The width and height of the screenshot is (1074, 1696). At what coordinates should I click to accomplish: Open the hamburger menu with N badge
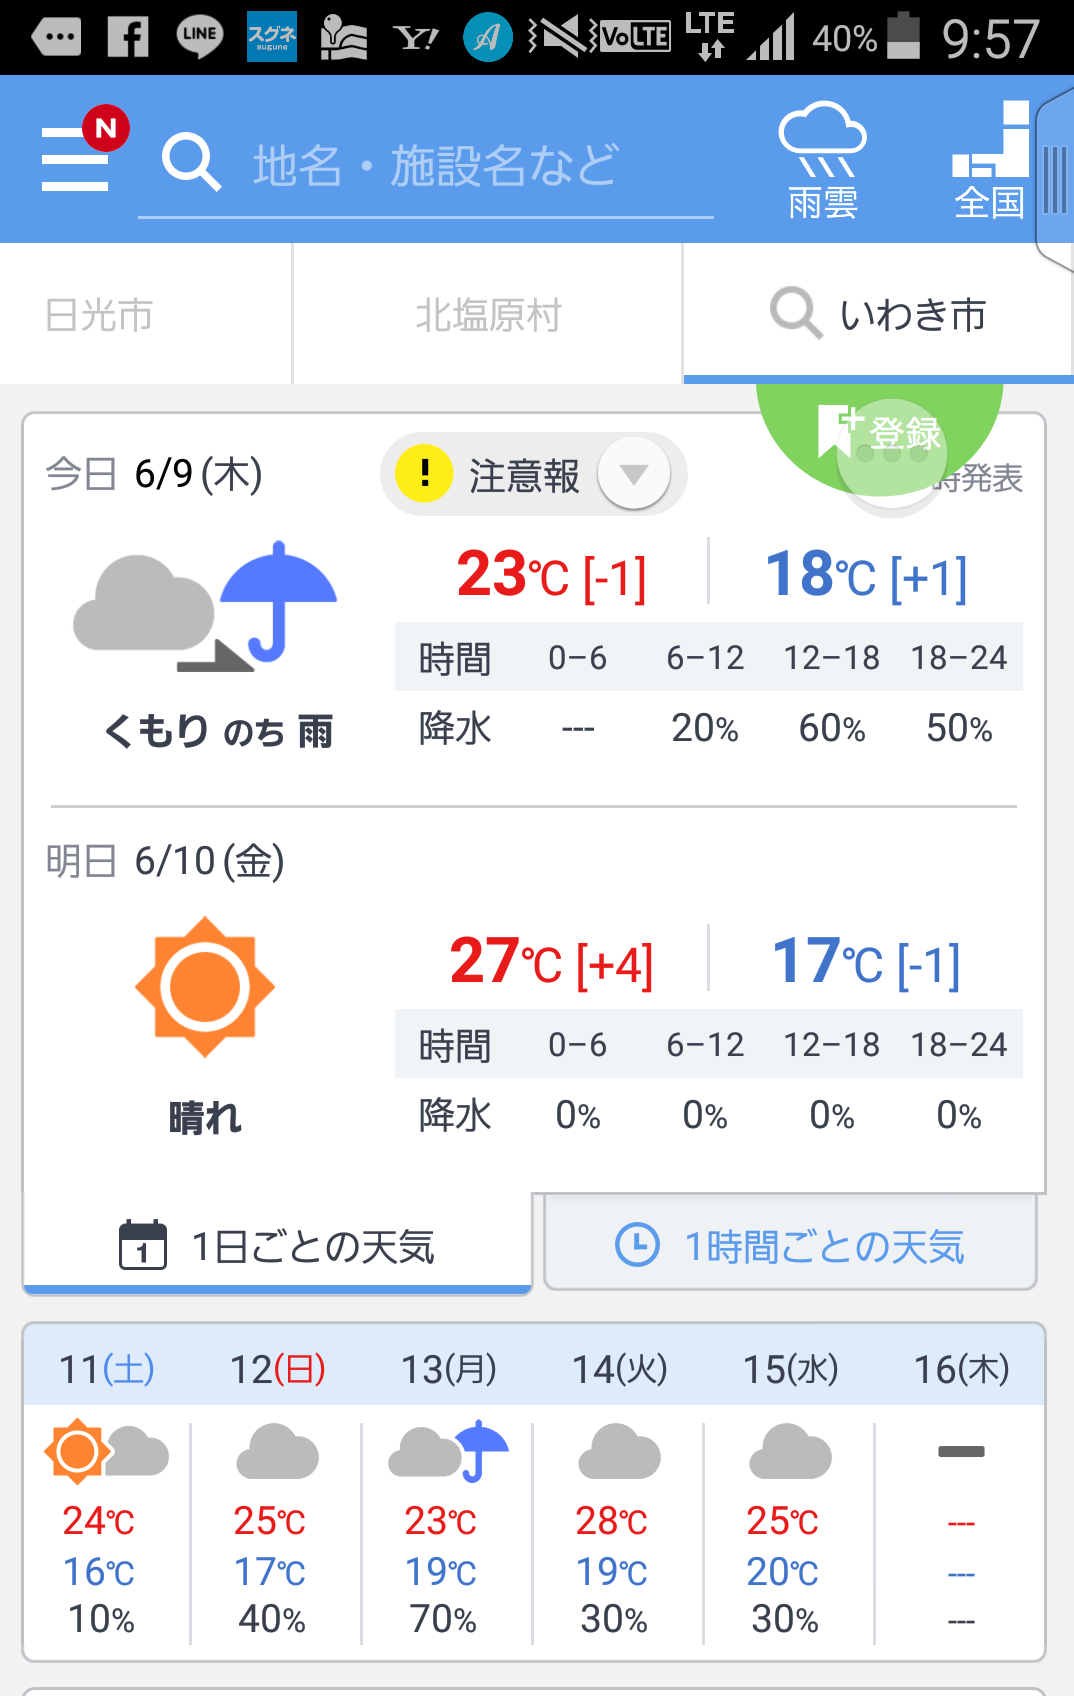(x=78, y=157)
